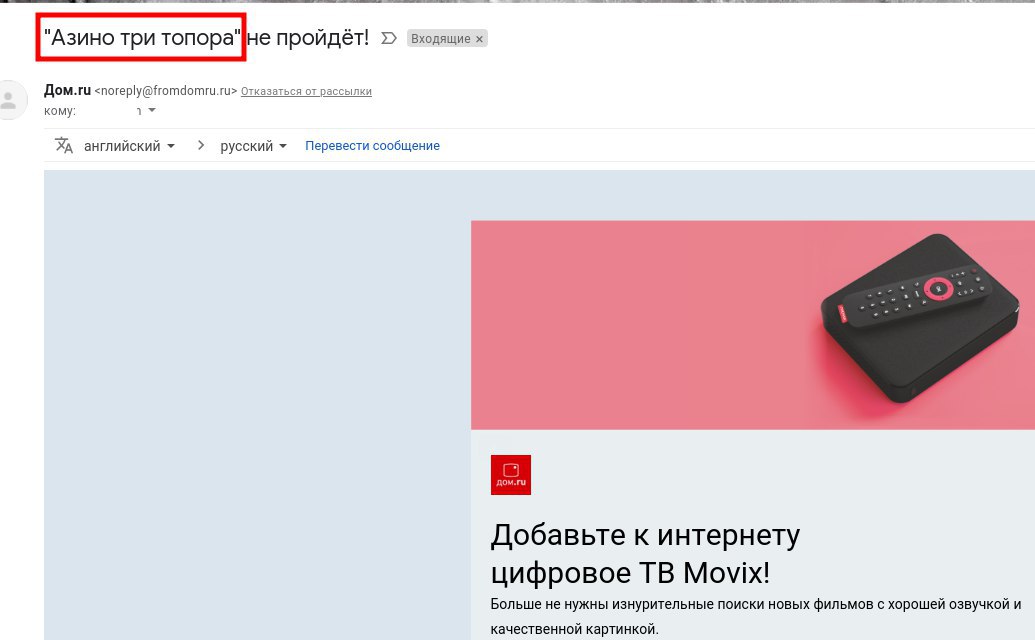
Task: Click the red Дом.ru logo square
Action: 511,475
